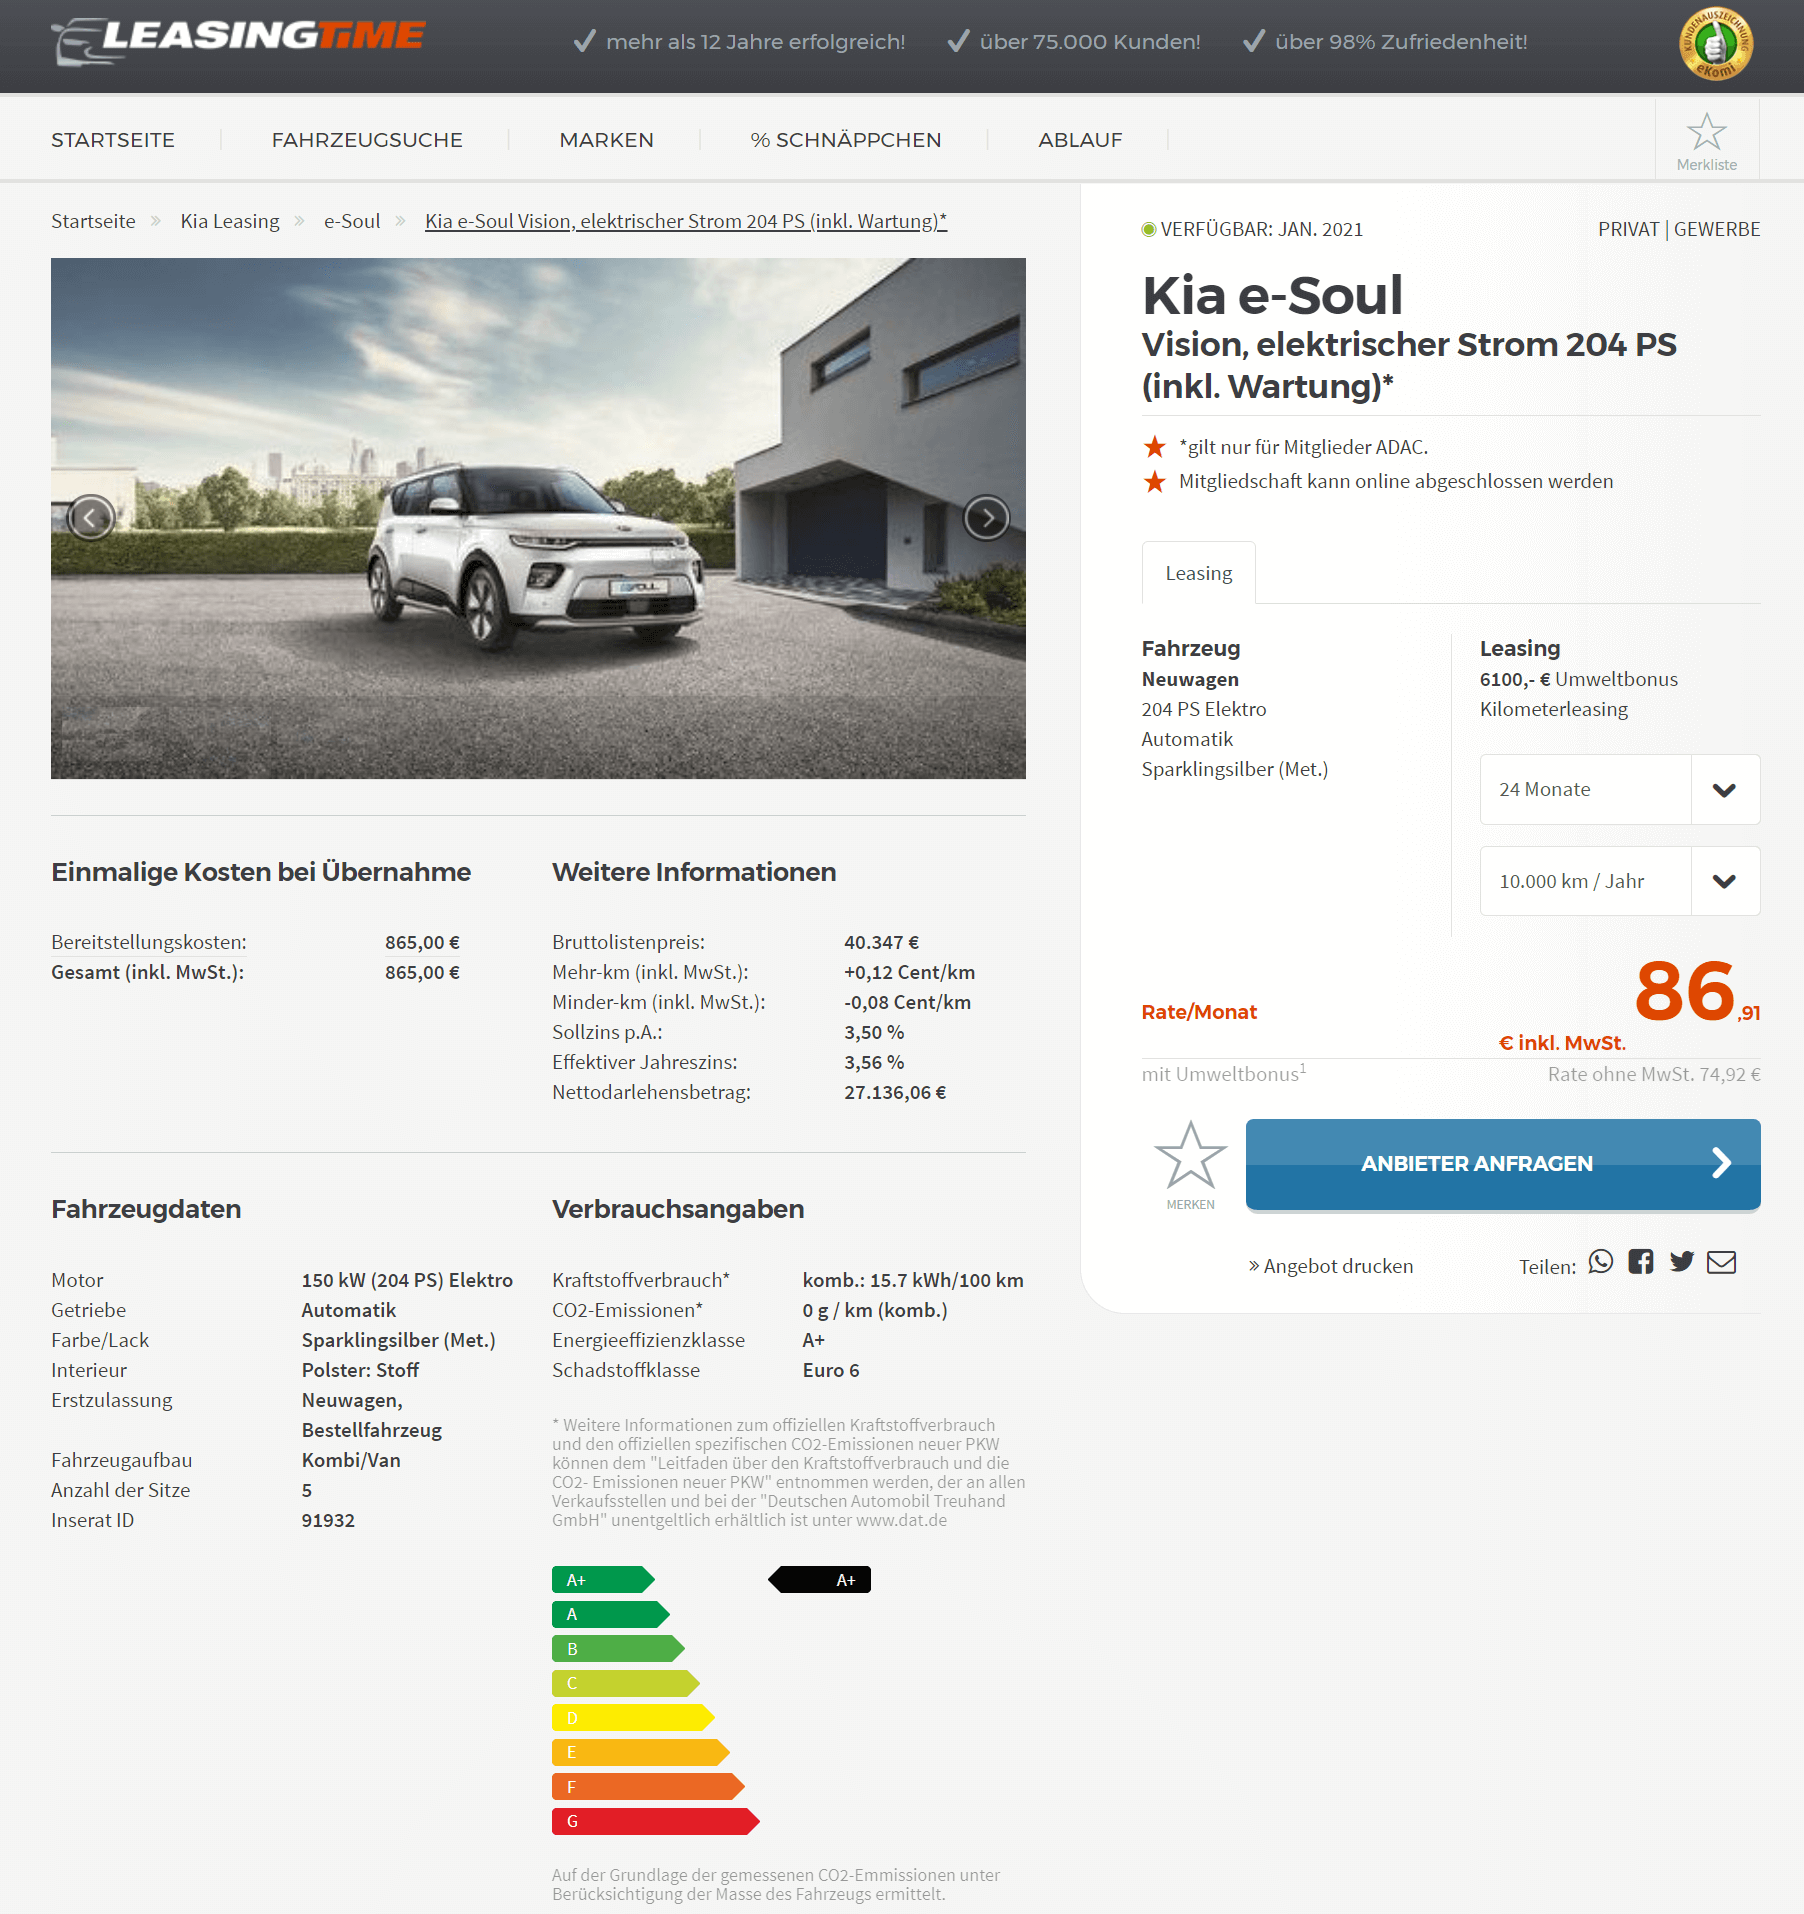Click 'Rate ohne MwSt. 74,92 €' text
The height and width of the screenshot is (1914, 1804).
point(1654,1074)
